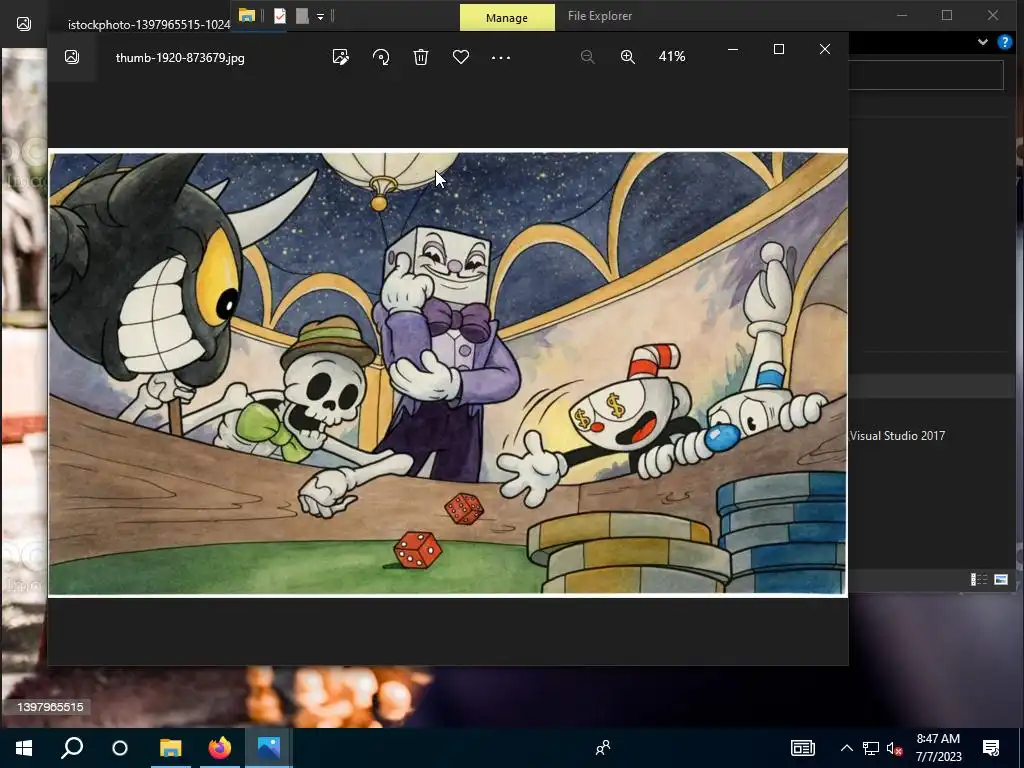Launch Firefox from taskbar

(219, 748)
